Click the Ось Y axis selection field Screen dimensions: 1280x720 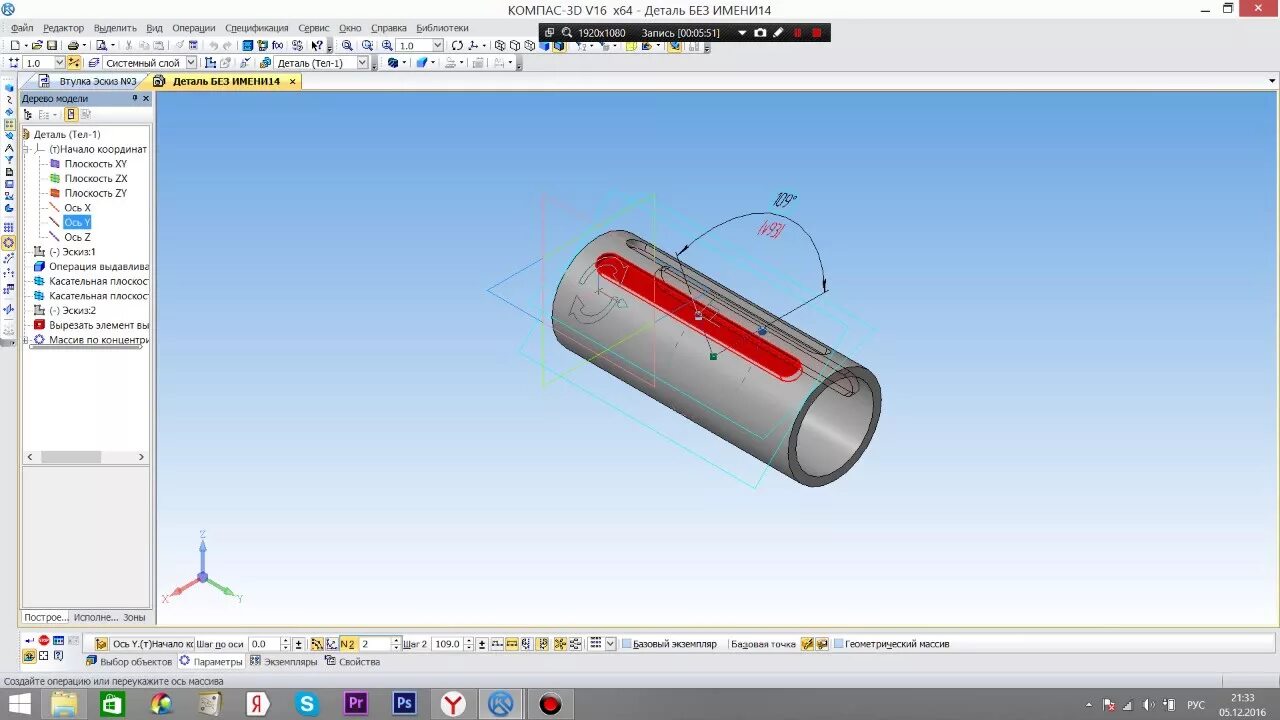click(152, 644)
